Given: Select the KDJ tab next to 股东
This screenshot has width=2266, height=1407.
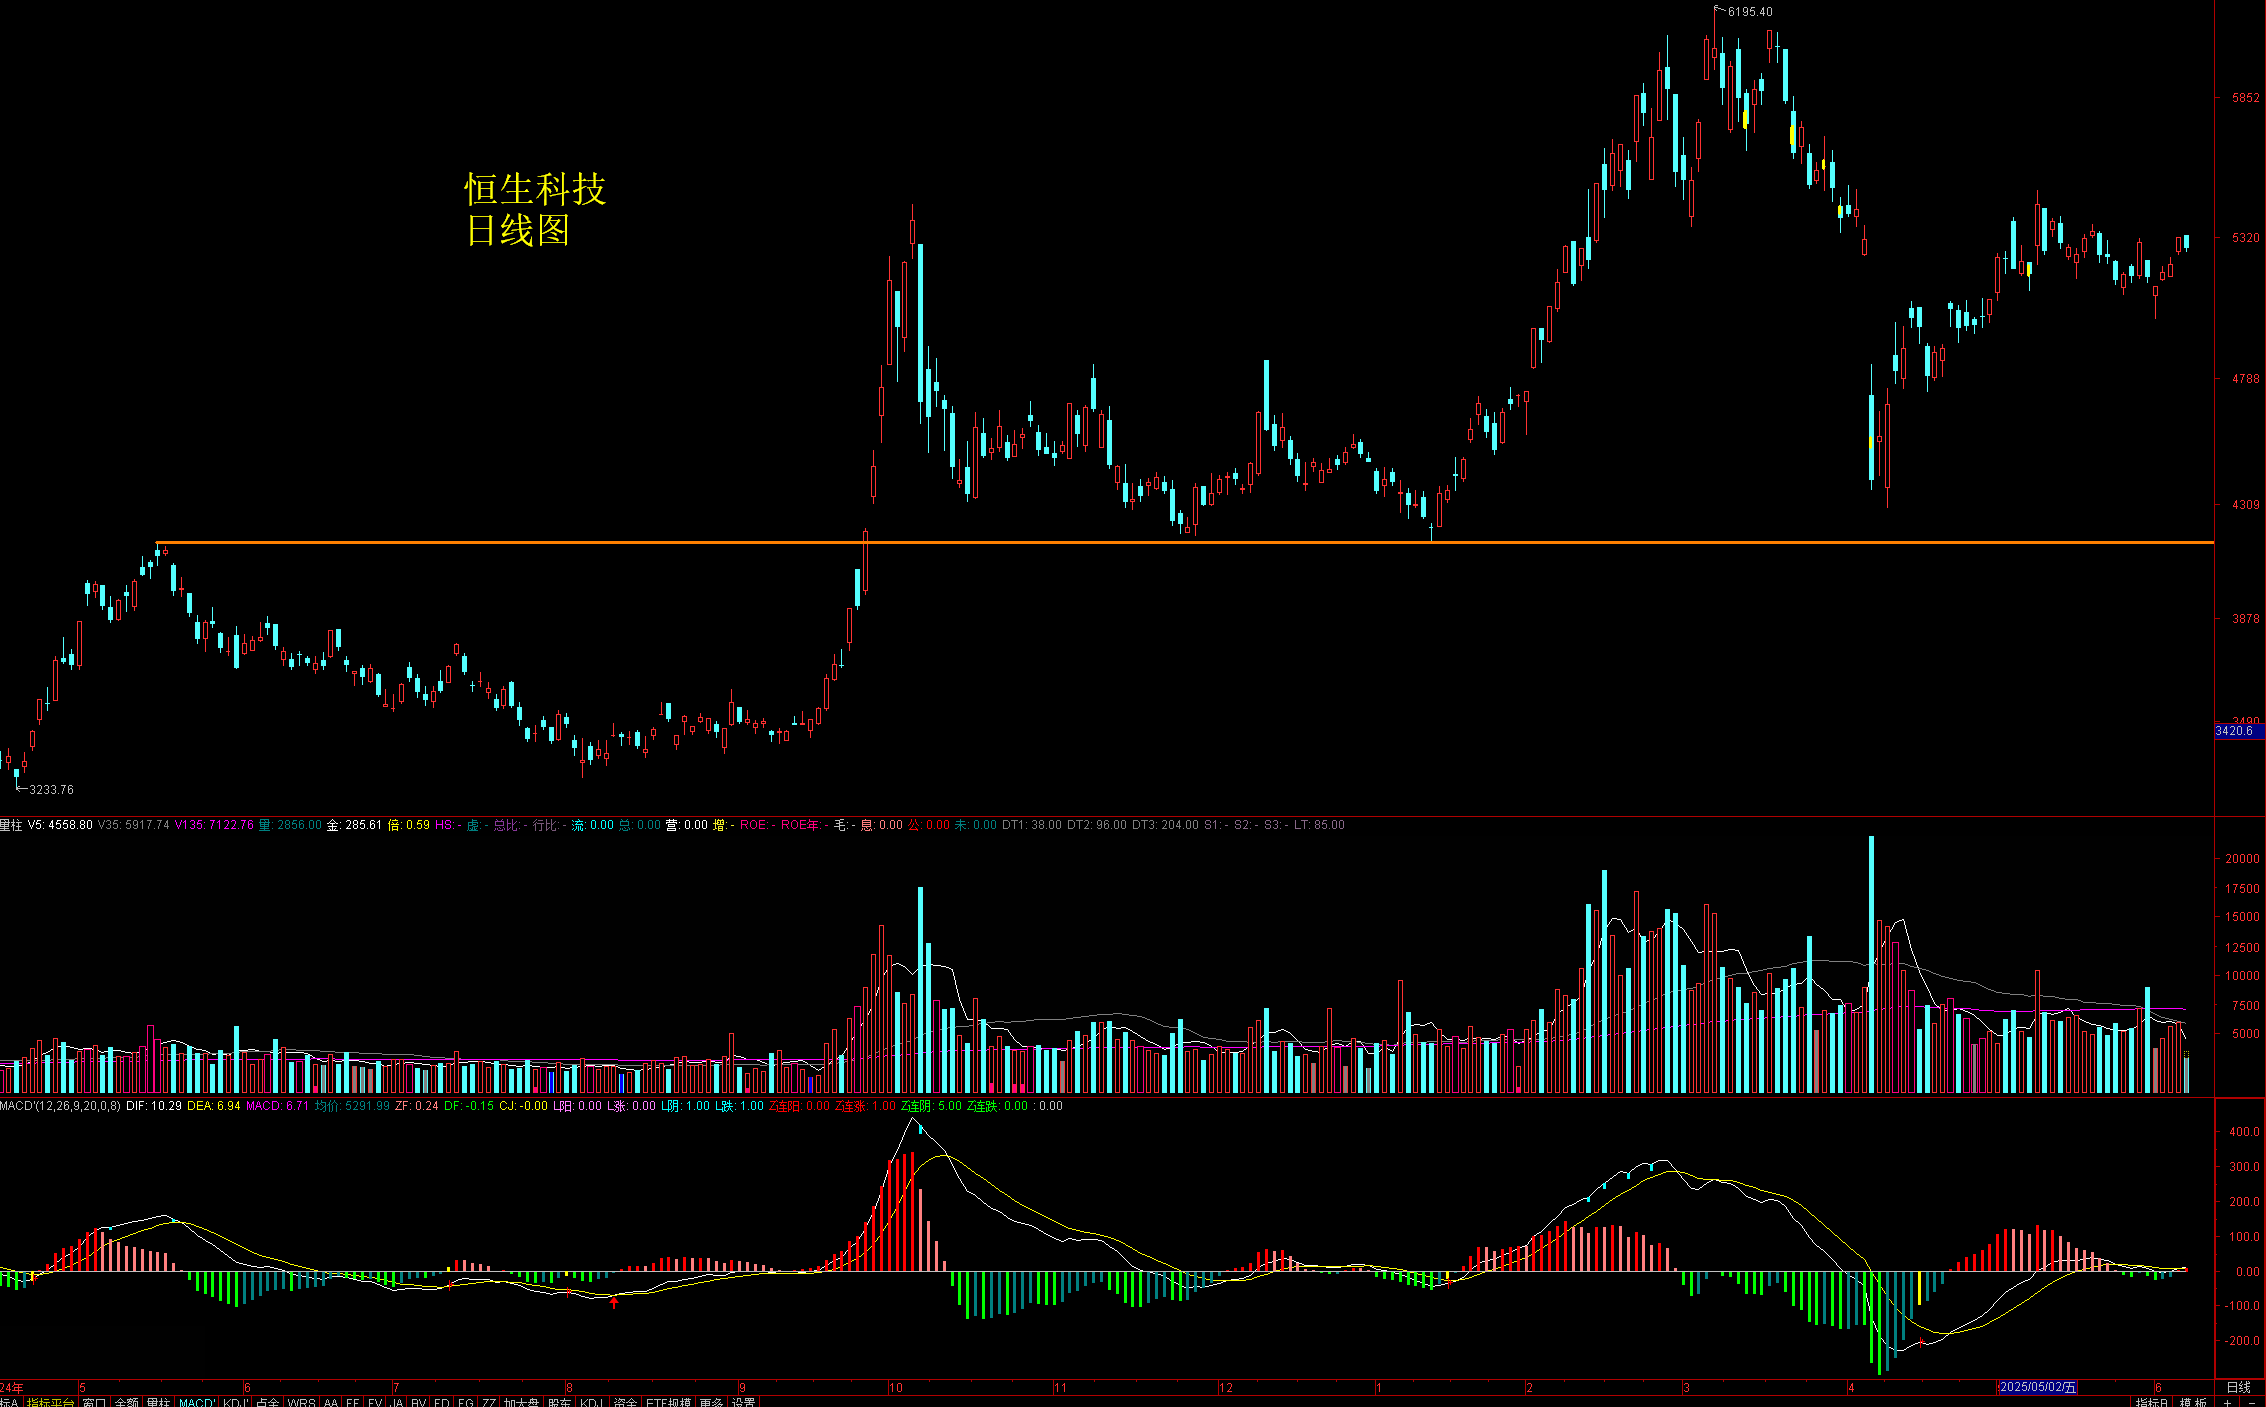Looking at the screenshot, I should (x=592, y=1402).
